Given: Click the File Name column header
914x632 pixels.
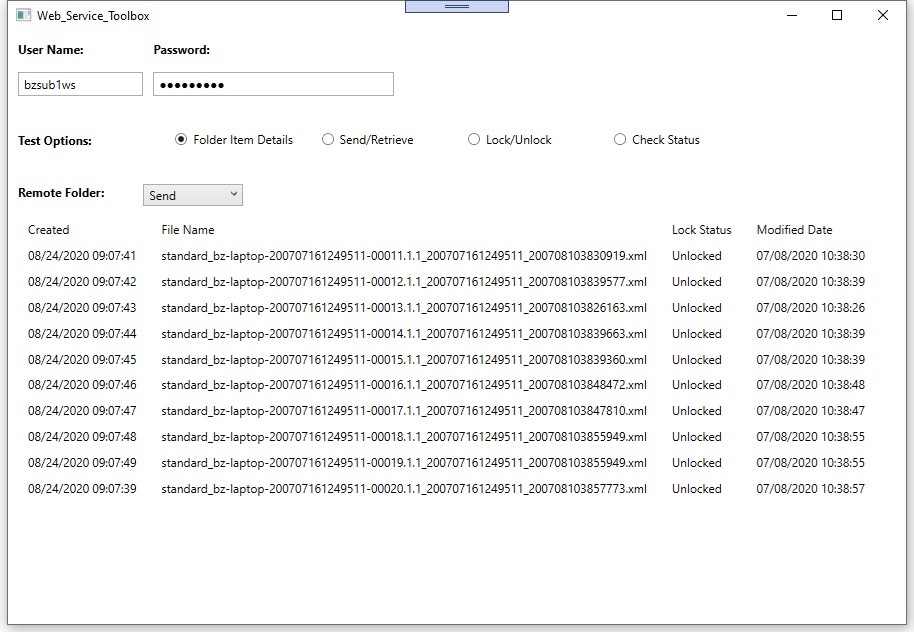Looking at the screenshot, I should tap(188, 230).
